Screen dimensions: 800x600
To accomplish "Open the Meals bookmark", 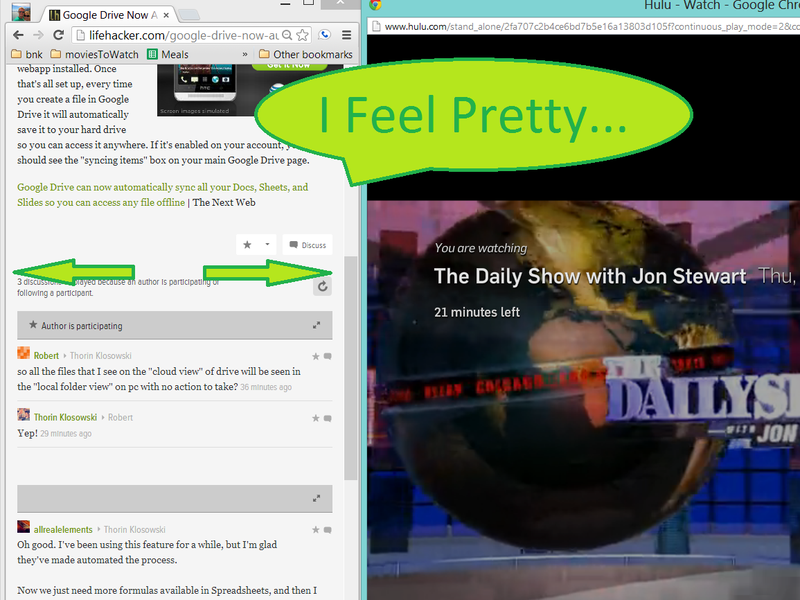I will point(168,55).
